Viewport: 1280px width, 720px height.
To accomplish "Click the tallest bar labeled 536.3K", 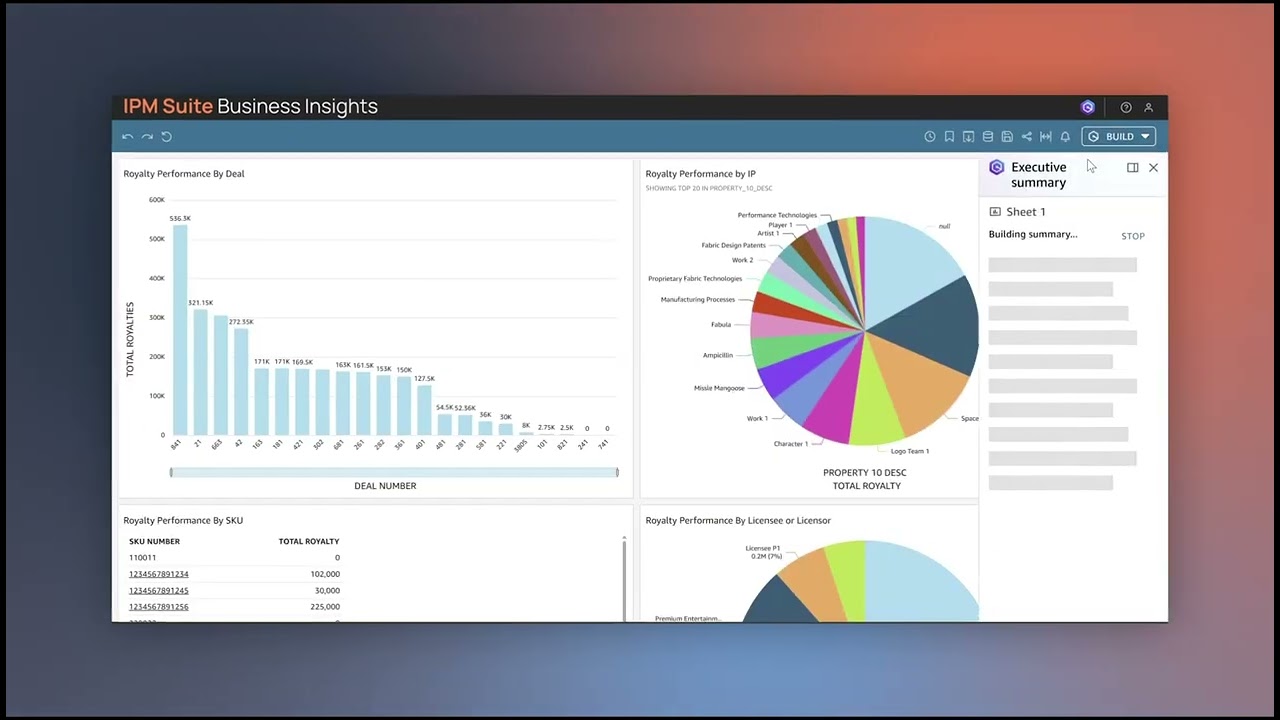I will tap(180, 330).
